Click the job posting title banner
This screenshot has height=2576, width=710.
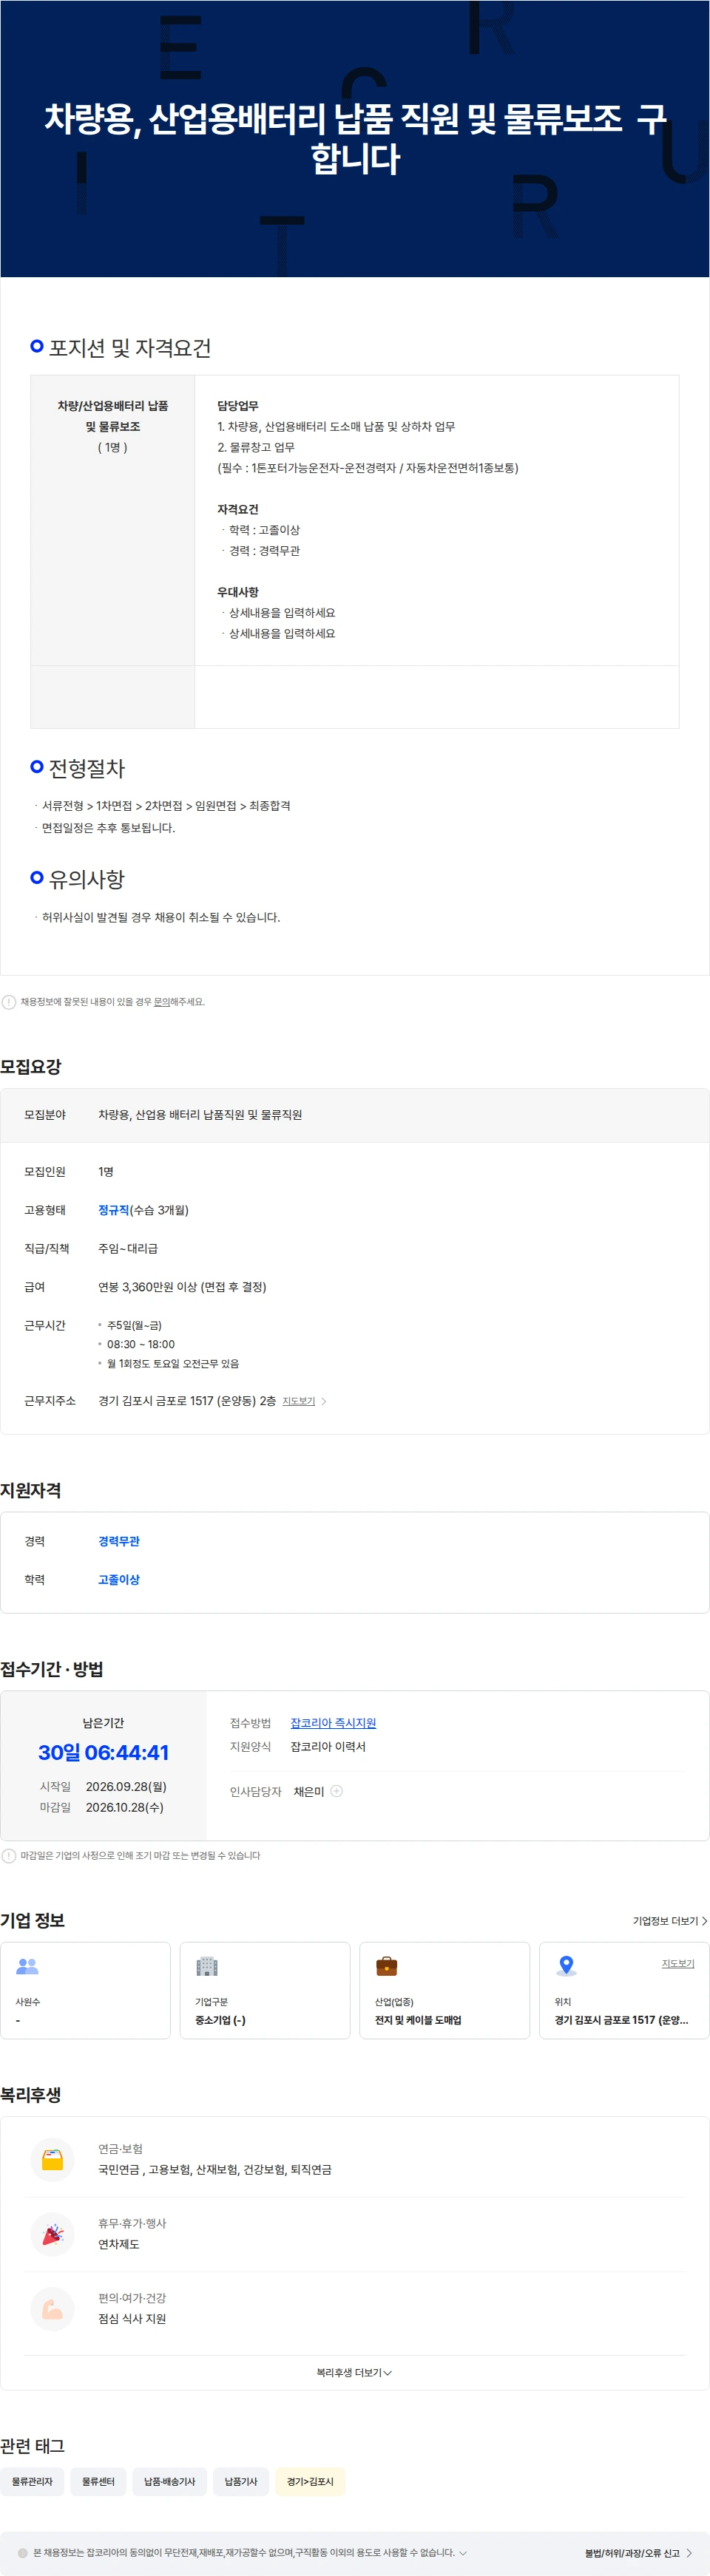(x=355, y=138)
